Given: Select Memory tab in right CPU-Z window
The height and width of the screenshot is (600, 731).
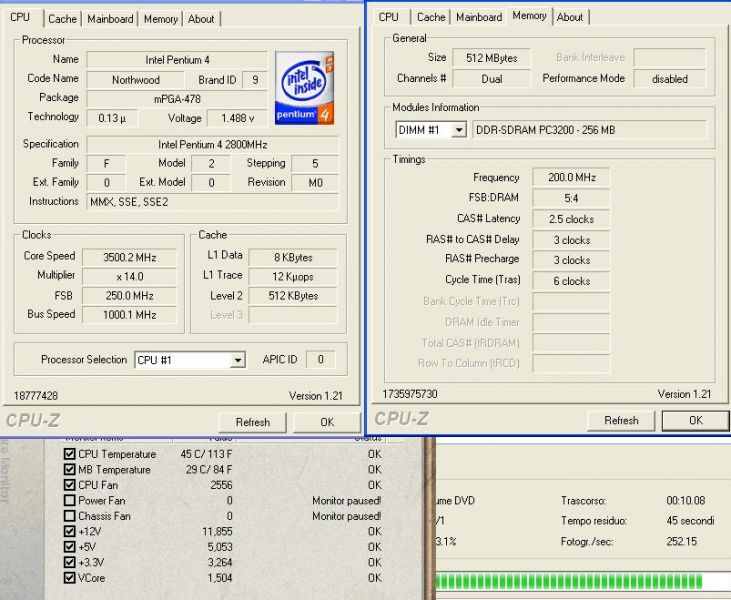Looking at the screenshot, I should pos(529,16).
